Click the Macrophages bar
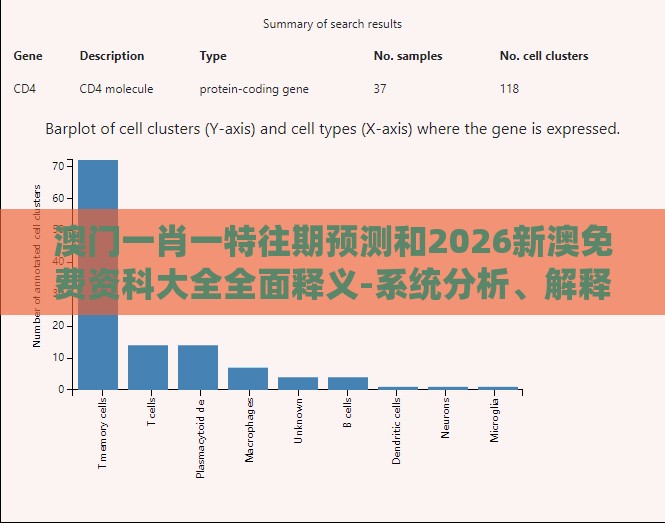The image size is (665, 524). coord(248,378)
